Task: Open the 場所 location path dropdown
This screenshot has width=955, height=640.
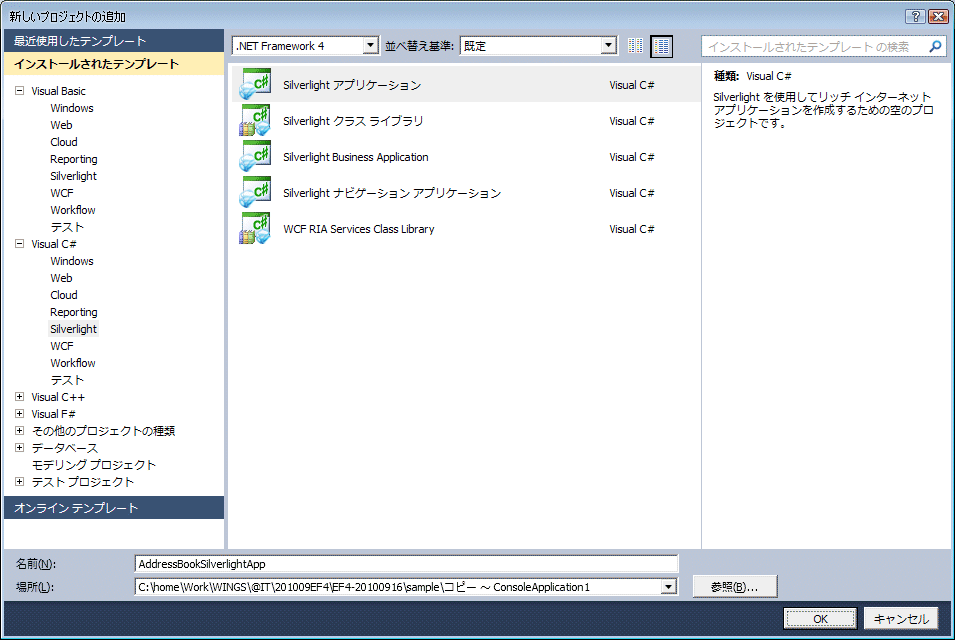Action: pyautogui.click(x=669, y=587)
